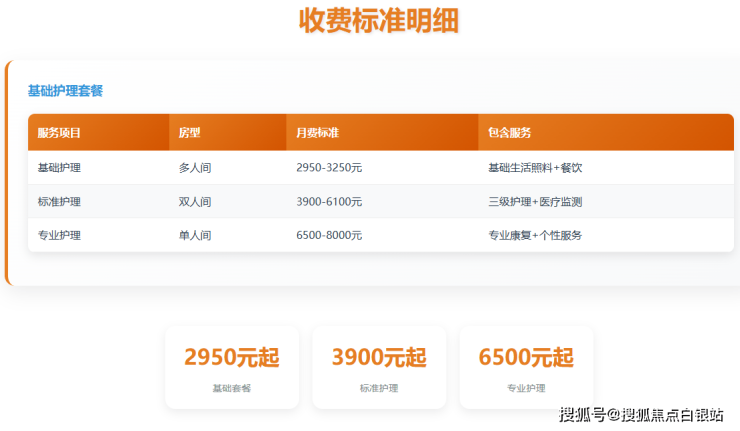Screen dimensions: 740x431
Task: Select the 2950-3250元 price cell
Action: (x=329, y=168)
